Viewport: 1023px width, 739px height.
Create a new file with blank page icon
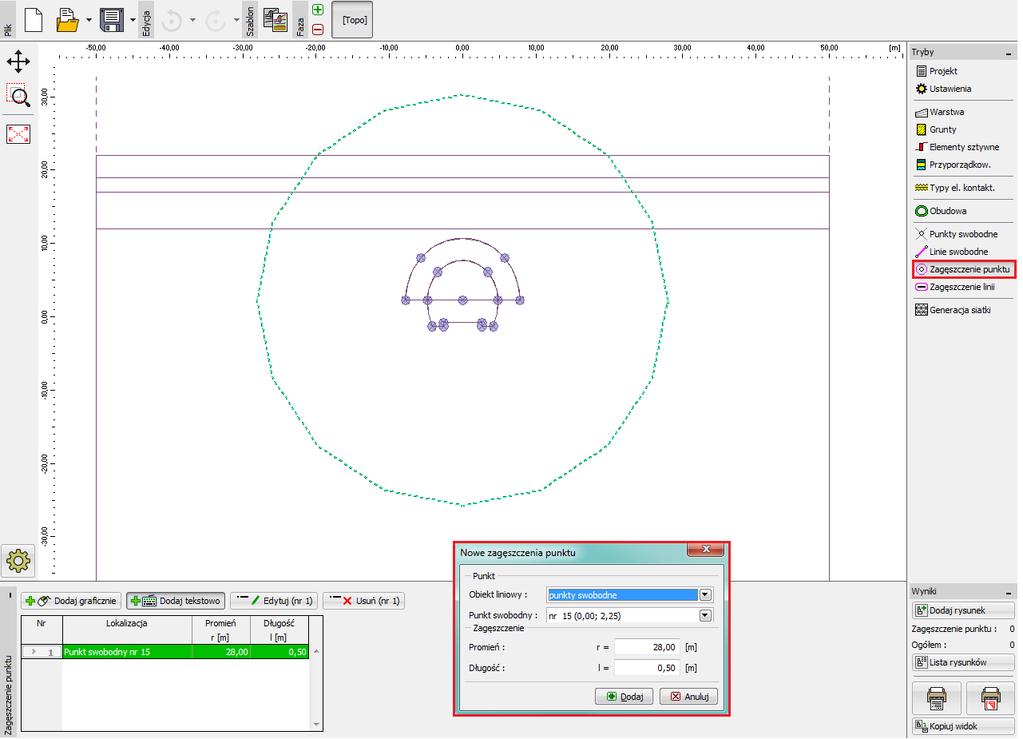pos(33,20)
